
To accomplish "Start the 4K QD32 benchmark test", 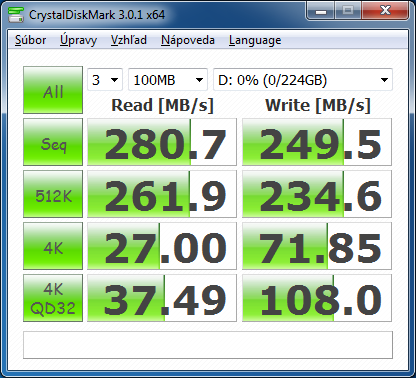I will pos(53,298).
